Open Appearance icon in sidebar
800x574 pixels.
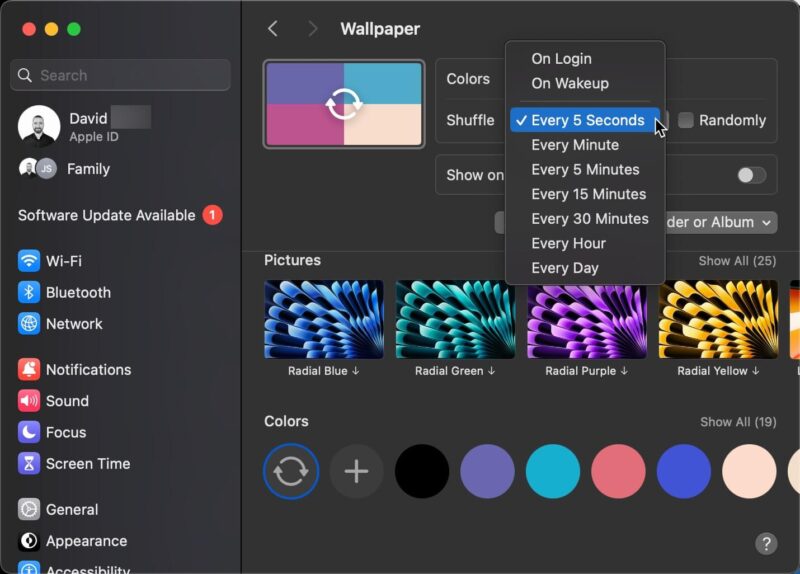[29, 541]
